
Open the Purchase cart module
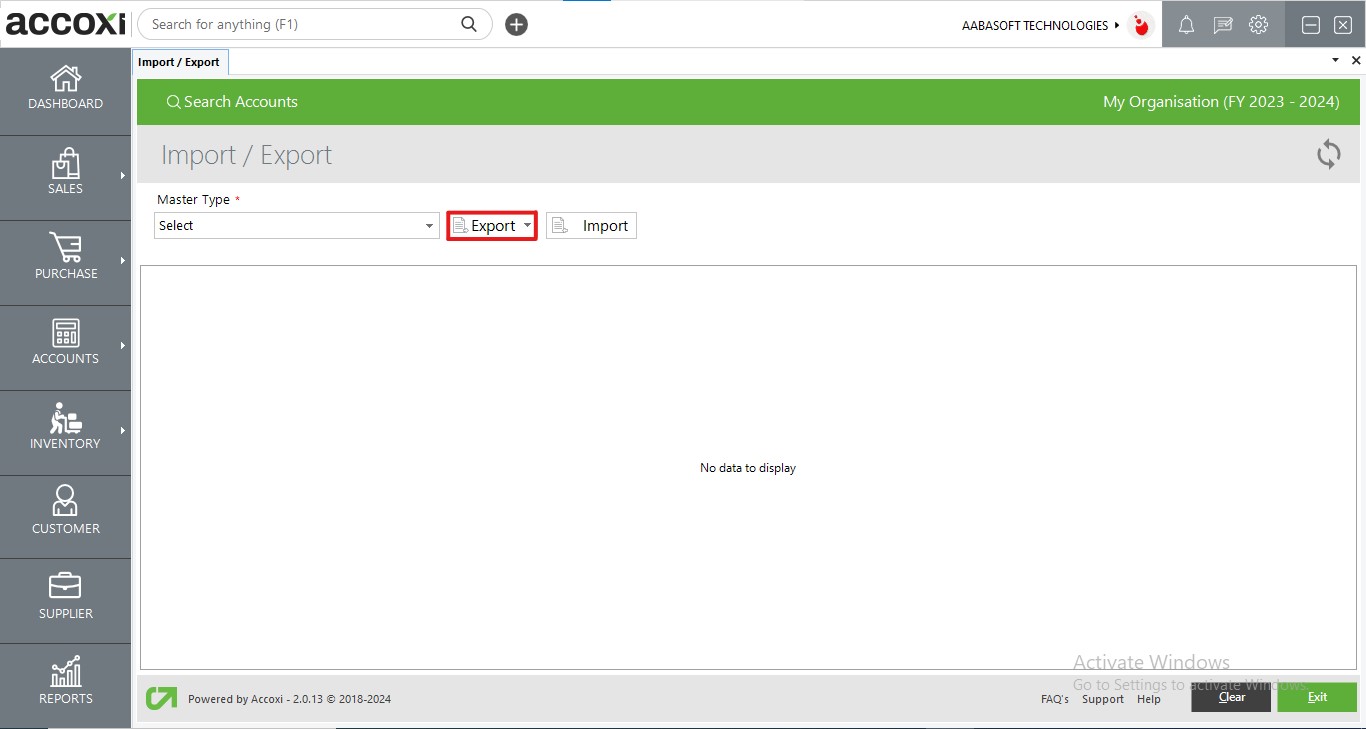pos(65,258)
